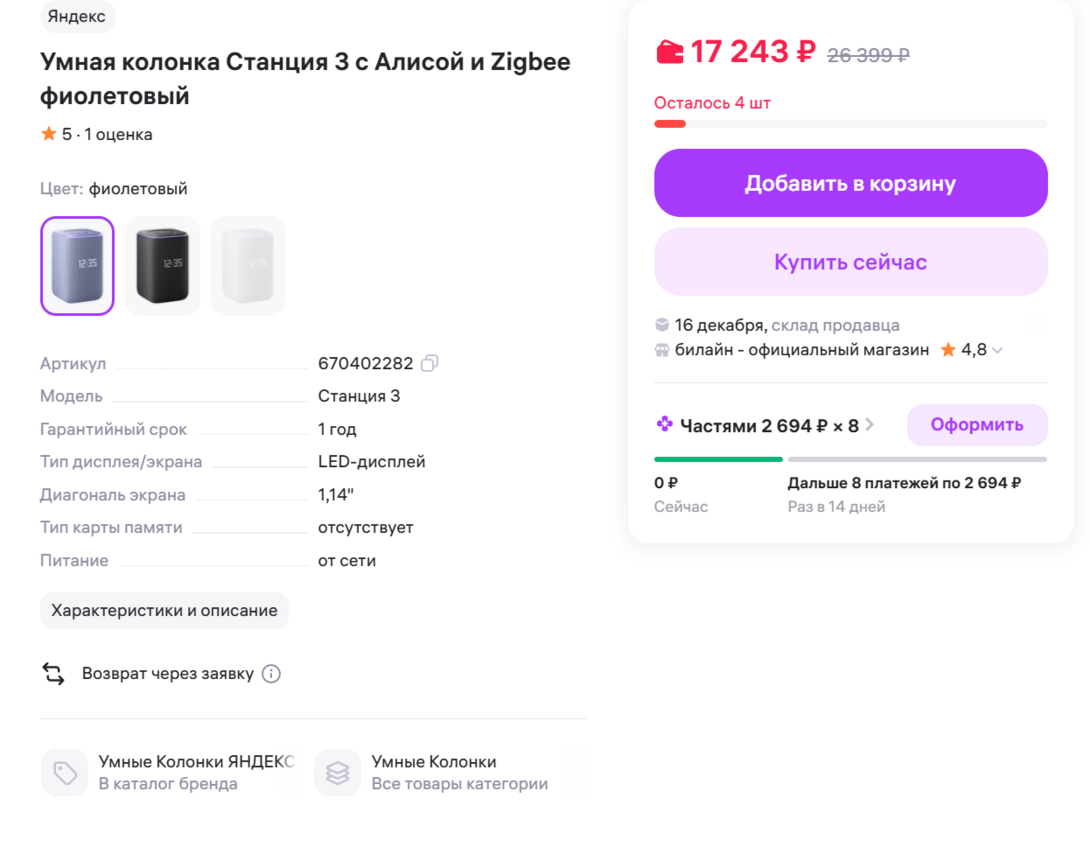Open Характеристики и описание section
This screenshot has width=1090, height=861.
[164, 611]
